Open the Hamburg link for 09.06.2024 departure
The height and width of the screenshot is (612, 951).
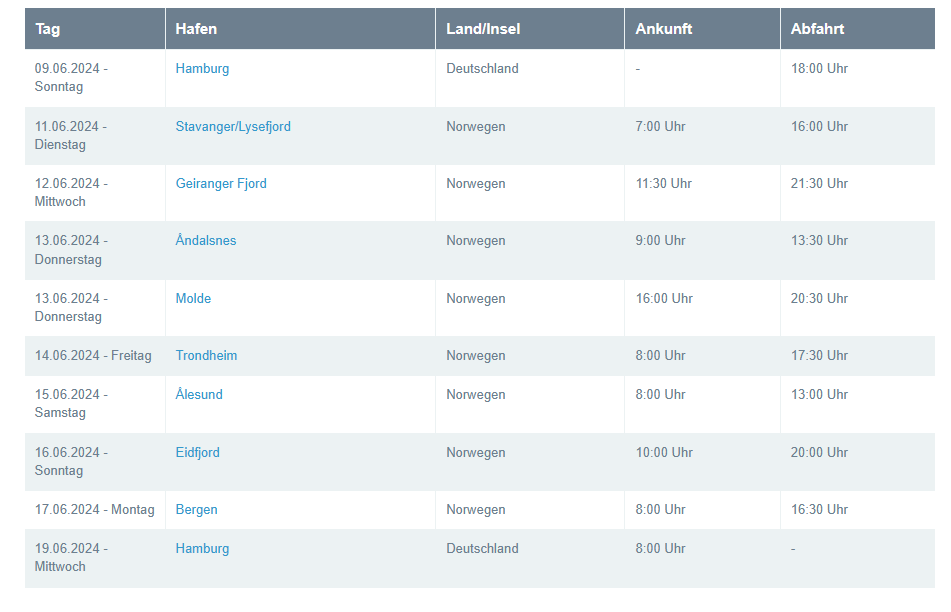[202, 69]
